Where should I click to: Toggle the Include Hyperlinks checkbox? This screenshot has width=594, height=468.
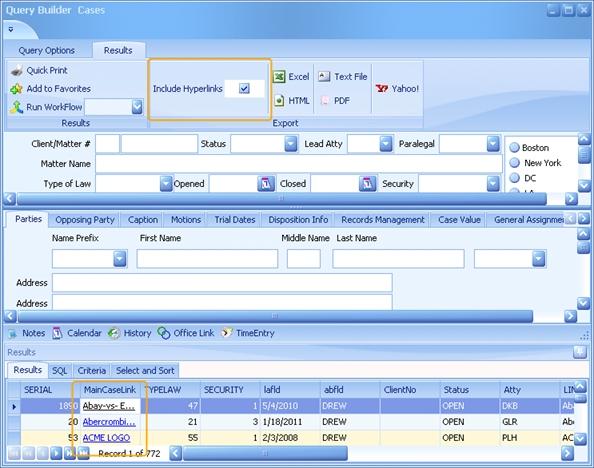[x=244, y=89]
